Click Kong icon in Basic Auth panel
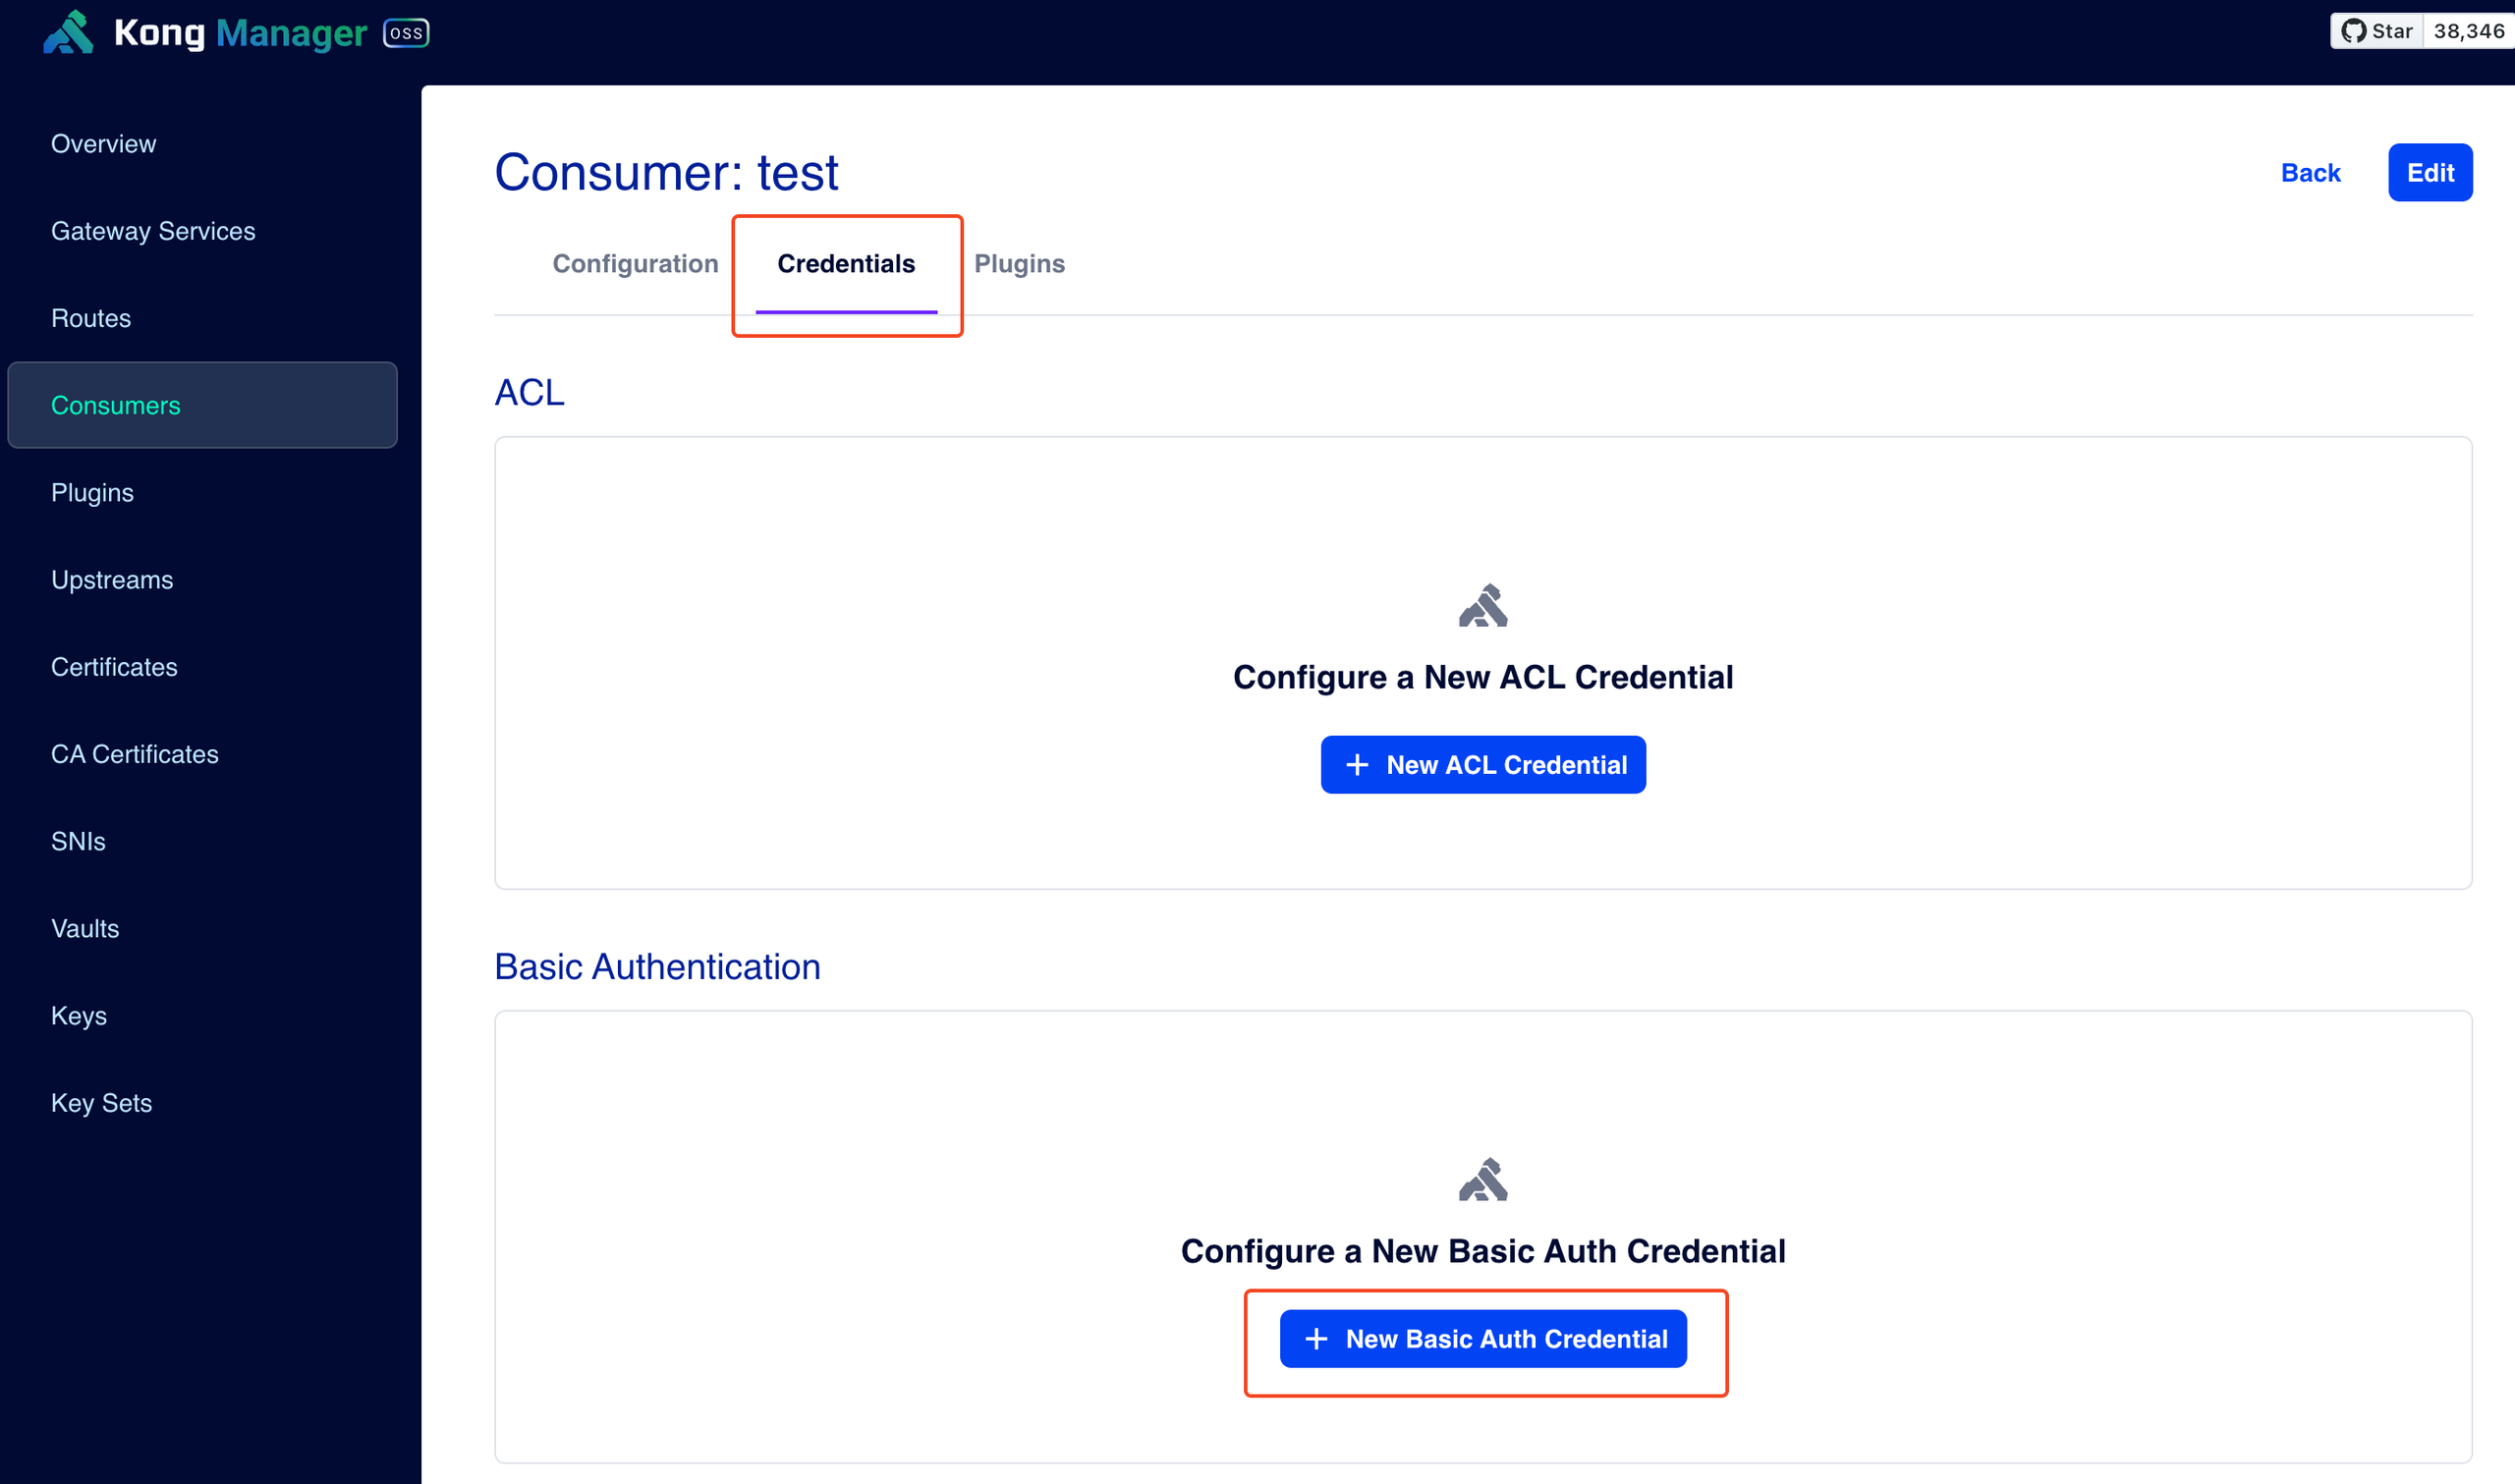Viewport: 2515px width, 1484px height. click(x=1482, y=1180)
